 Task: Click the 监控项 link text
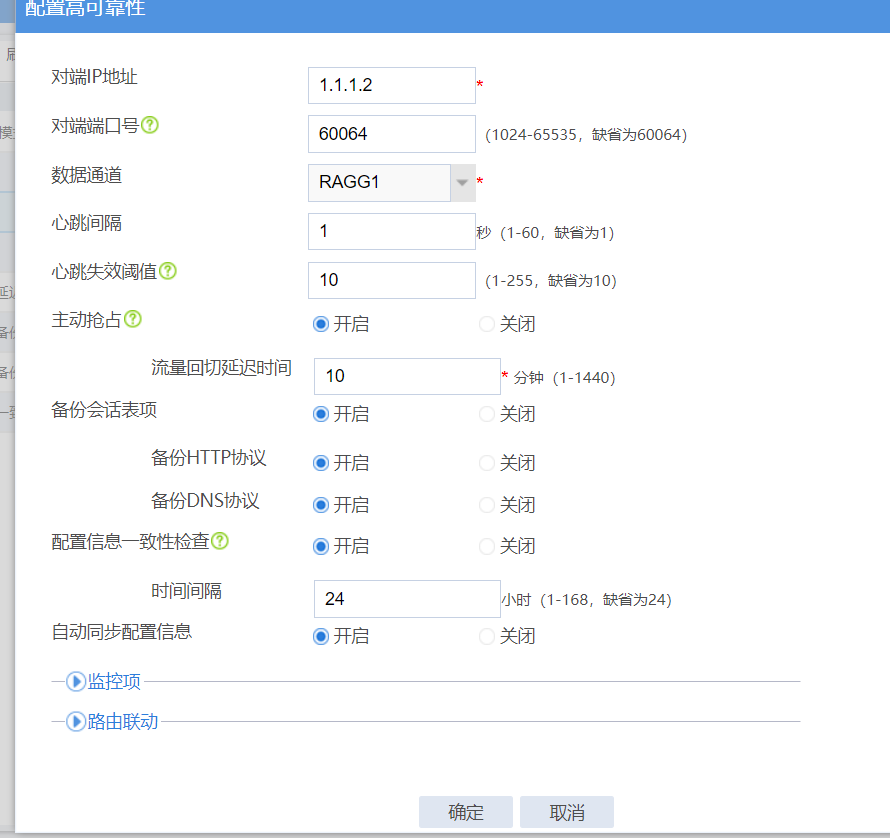tap(114, 681)
